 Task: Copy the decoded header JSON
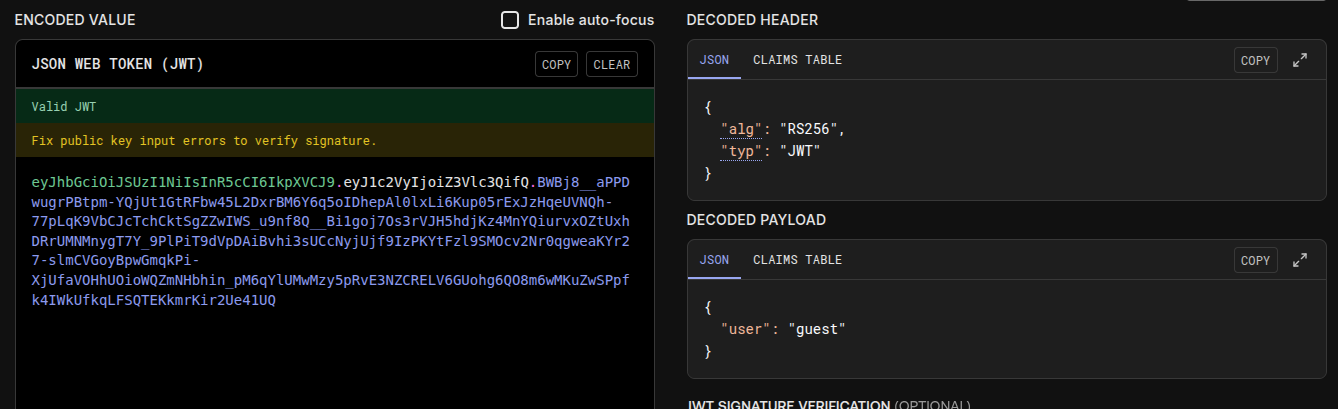[x=1255, y=60]
